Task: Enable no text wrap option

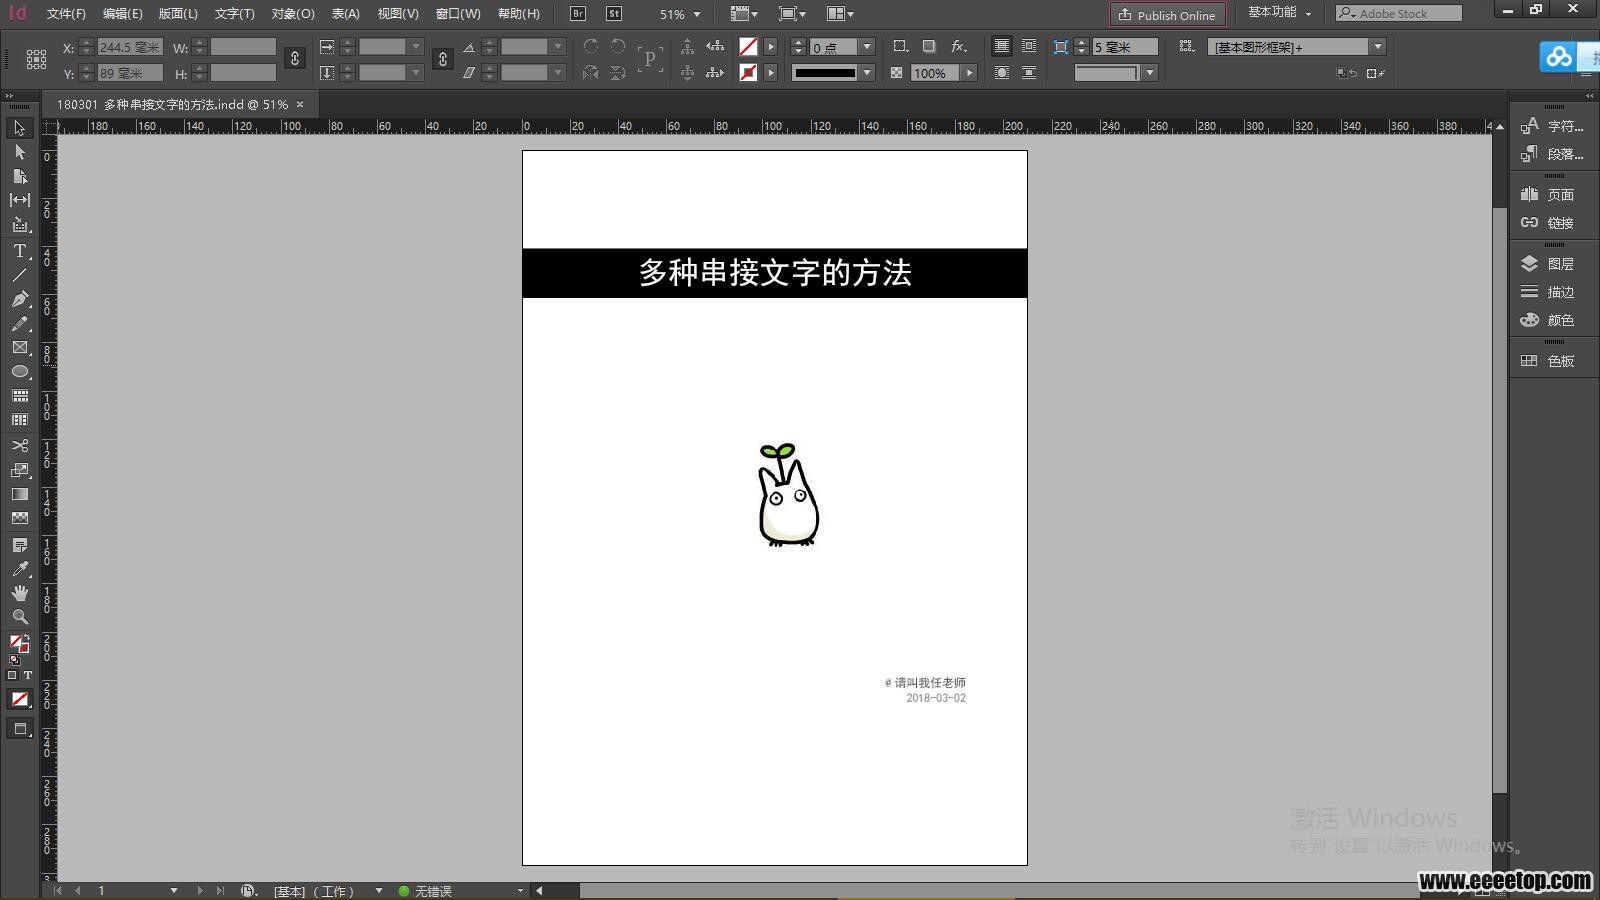Action: pyautogui.click(x=1001, y=46)
